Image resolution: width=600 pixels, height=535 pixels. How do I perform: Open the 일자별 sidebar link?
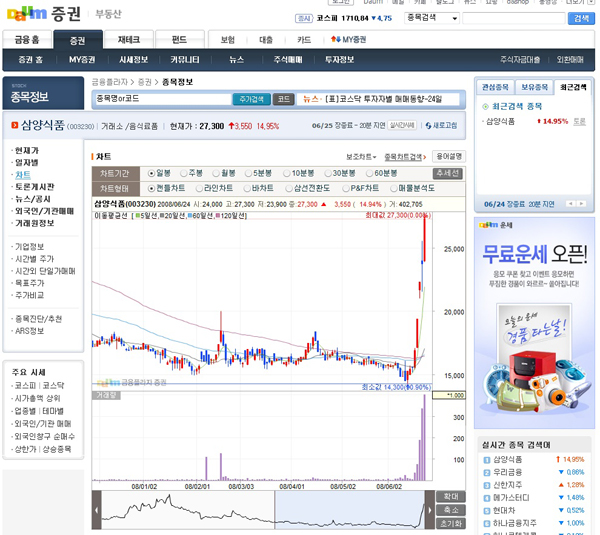[26, 163]
